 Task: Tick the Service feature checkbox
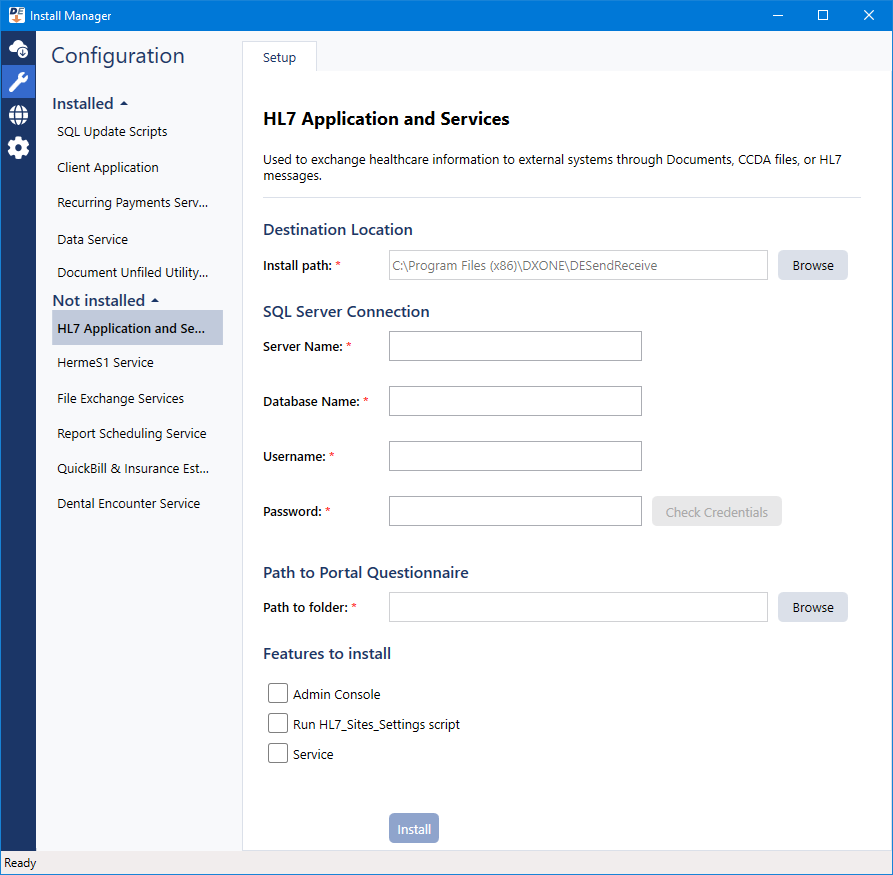pyautogui.click(x=278, y=754)
